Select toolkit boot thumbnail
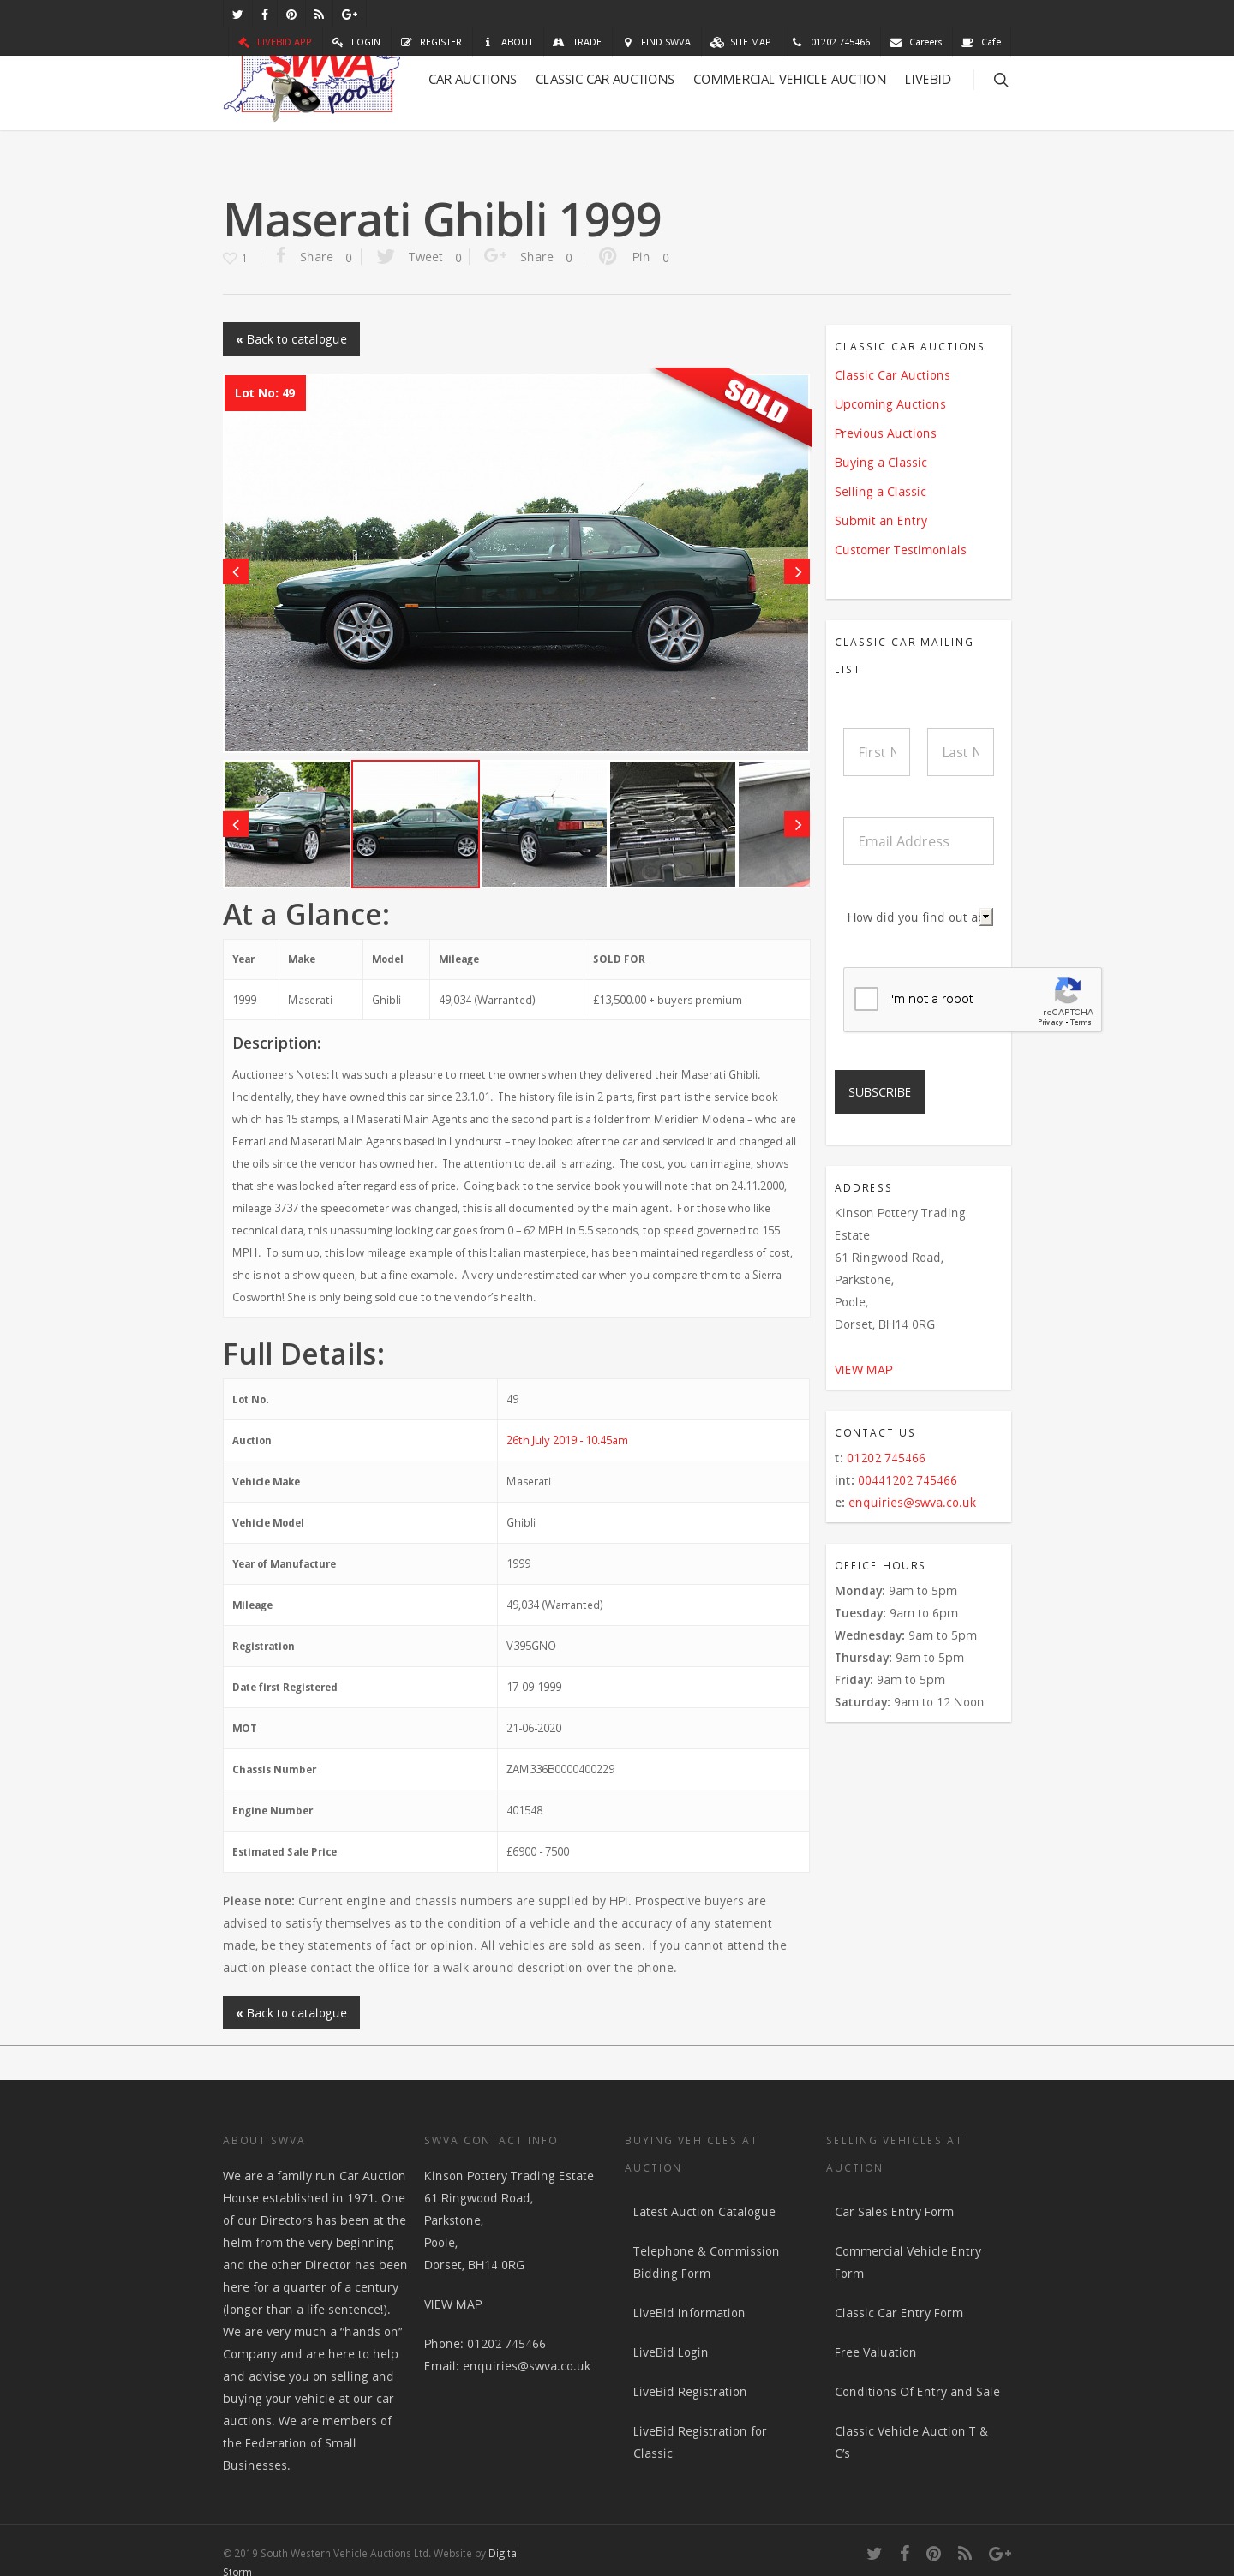The image size is (1234, 2576). (x=672, y=824)
